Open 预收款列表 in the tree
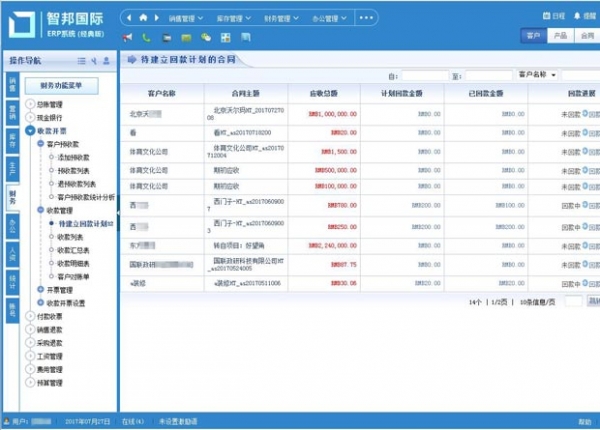600x430 pixels. (73, 171)
